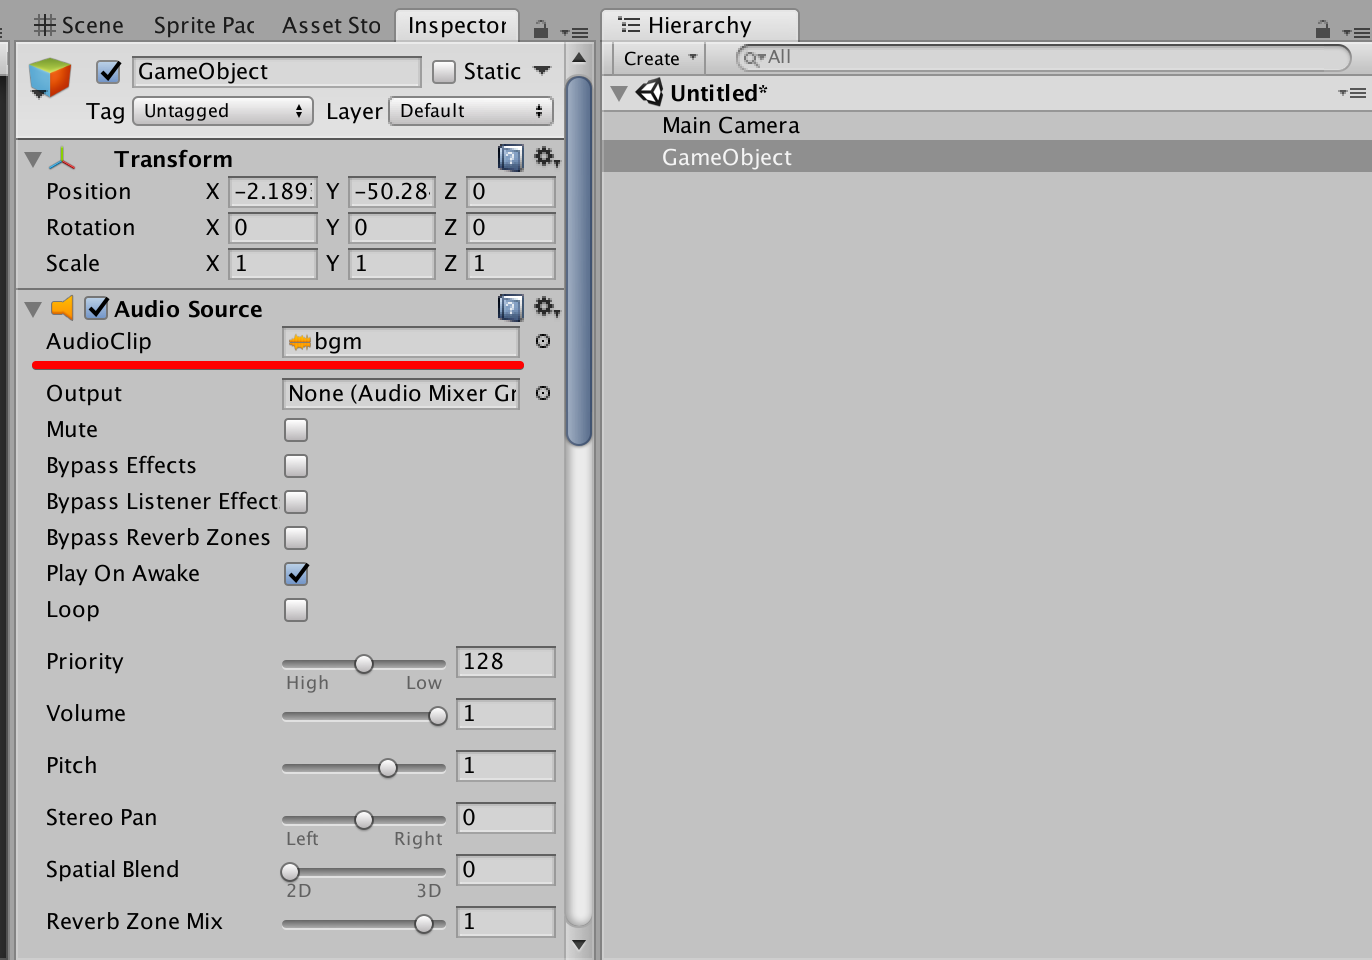Click Rotation Z input field
This screenshot has height=960, width=1372.
[x=511, y=228]
